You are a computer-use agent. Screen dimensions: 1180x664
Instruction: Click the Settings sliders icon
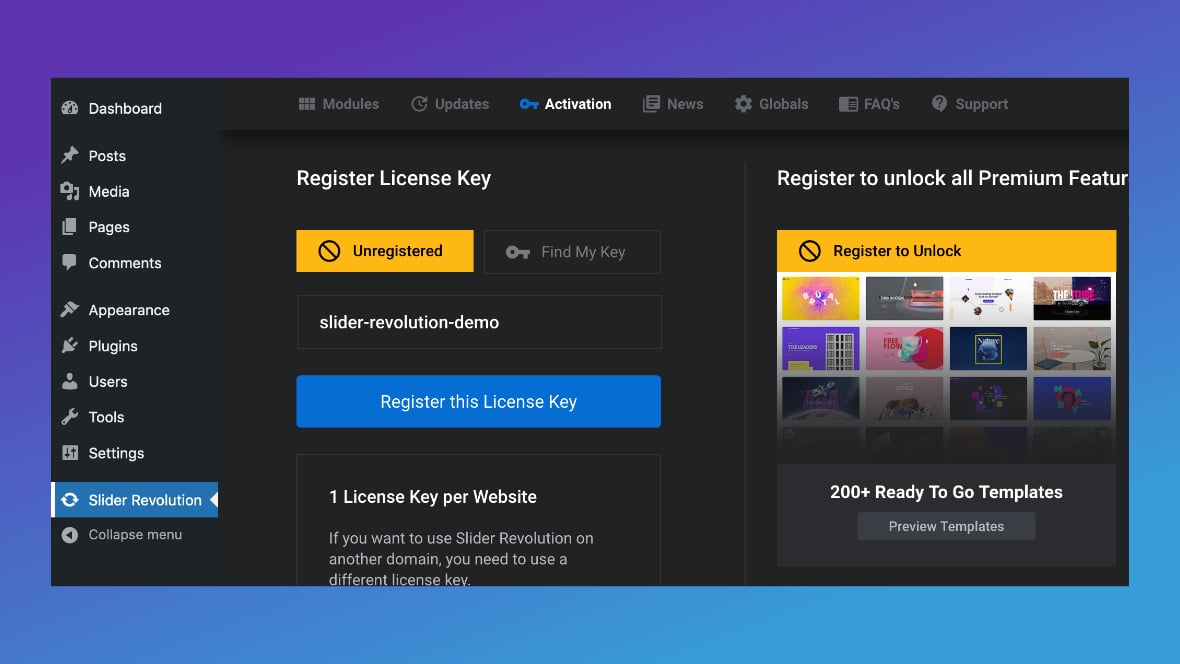[x=70, y=452]
